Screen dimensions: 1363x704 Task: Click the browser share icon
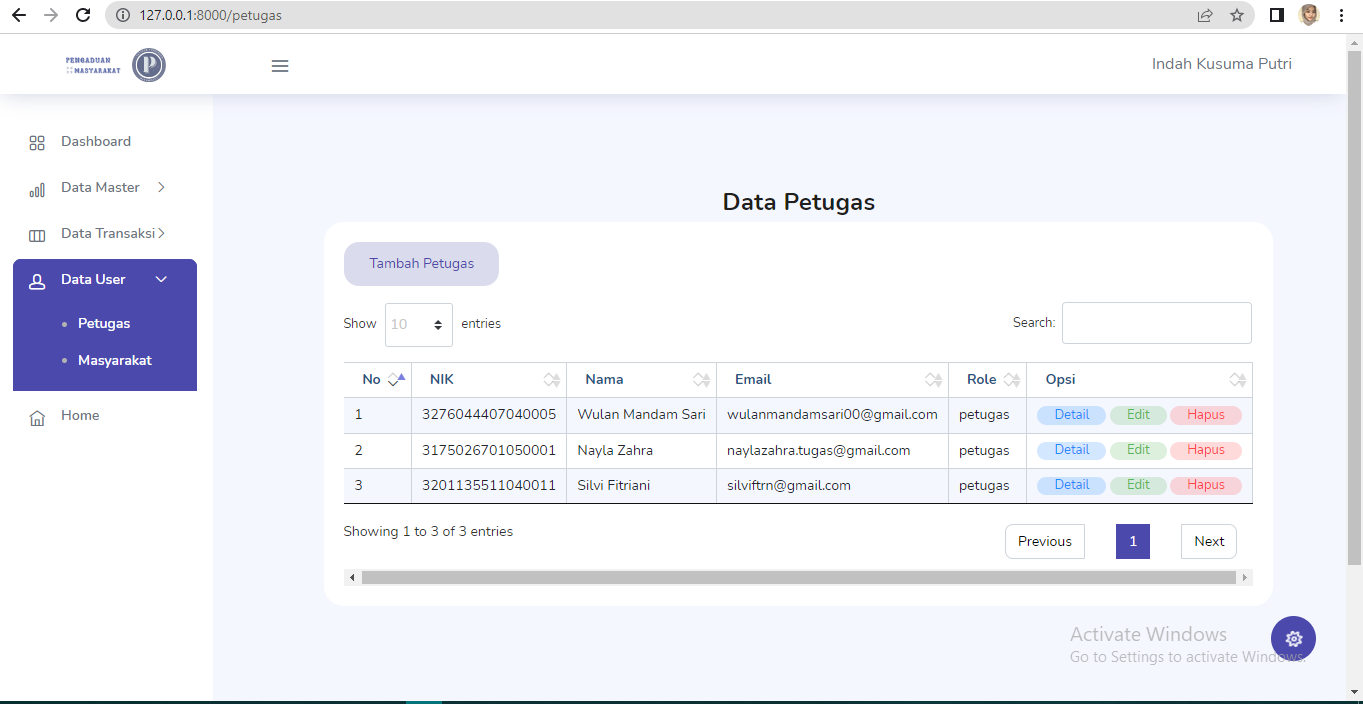pos(1205,15)
